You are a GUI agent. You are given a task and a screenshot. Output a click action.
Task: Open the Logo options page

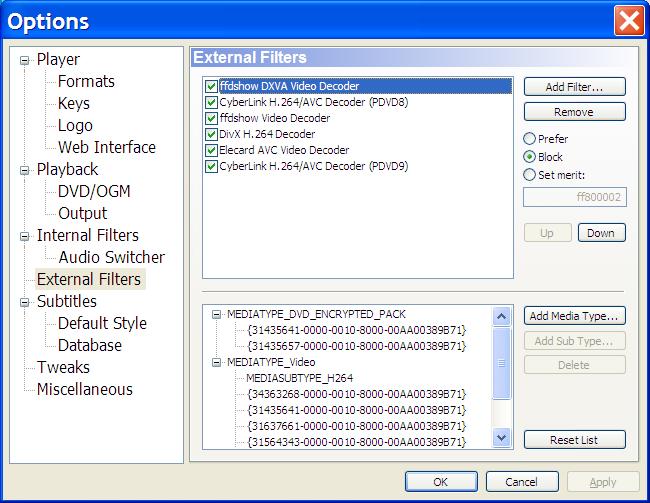pyautogui.click(x=75, y=125)
